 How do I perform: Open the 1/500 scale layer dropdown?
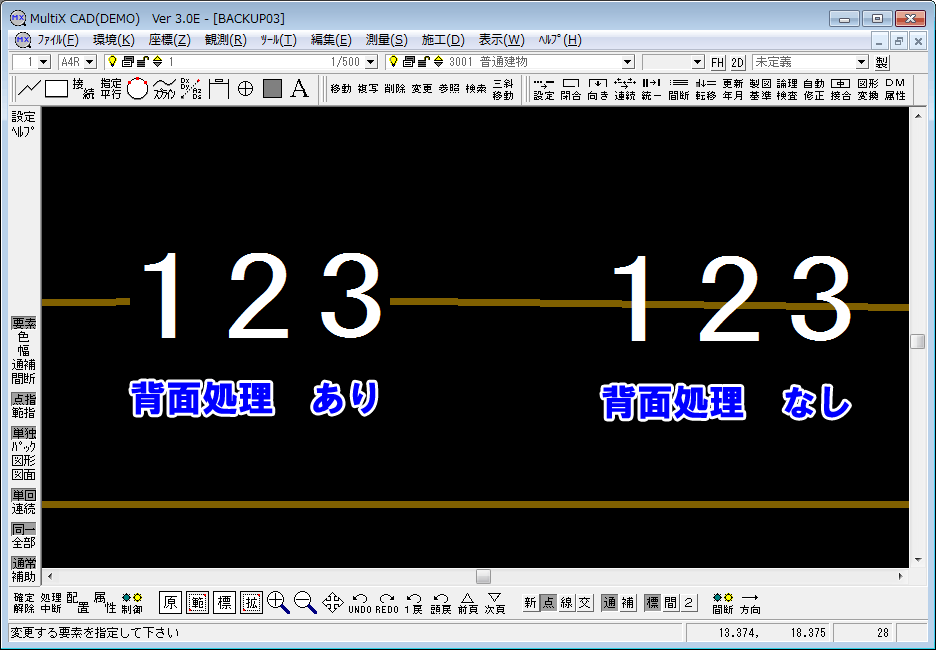pyautogui.click(x=371, y=62)
